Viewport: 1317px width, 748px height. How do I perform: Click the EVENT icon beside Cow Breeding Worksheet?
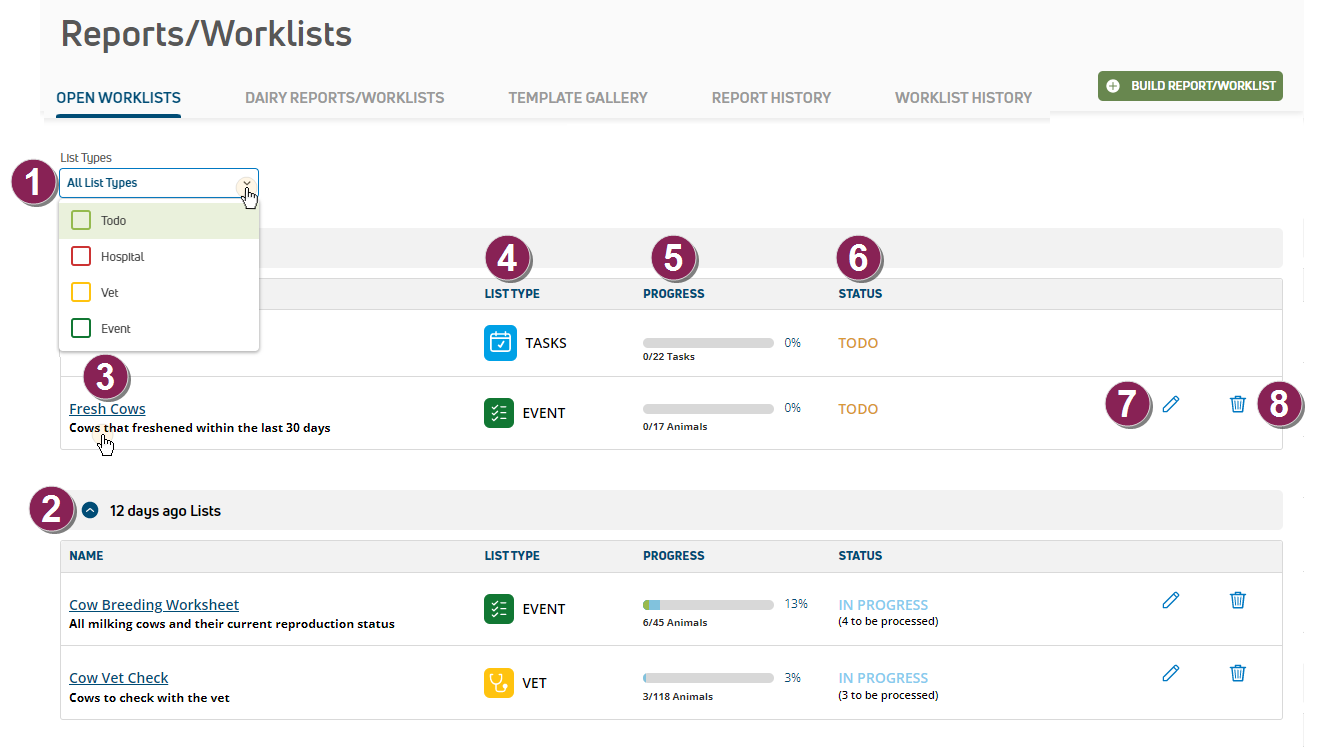[499, 608]
